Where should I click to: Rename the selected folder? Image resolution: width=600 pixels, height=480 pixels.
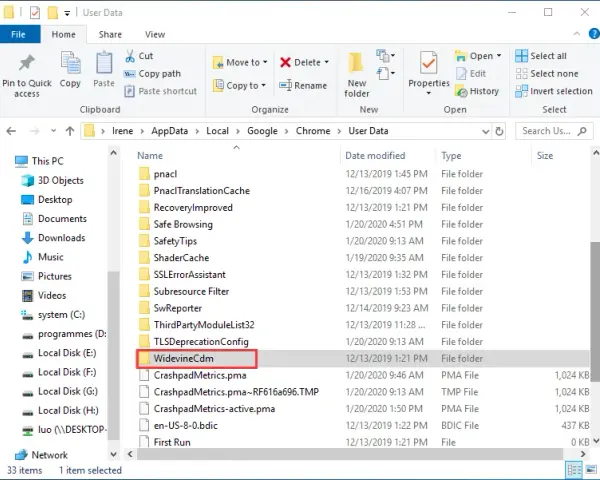[x=303, y=85]
